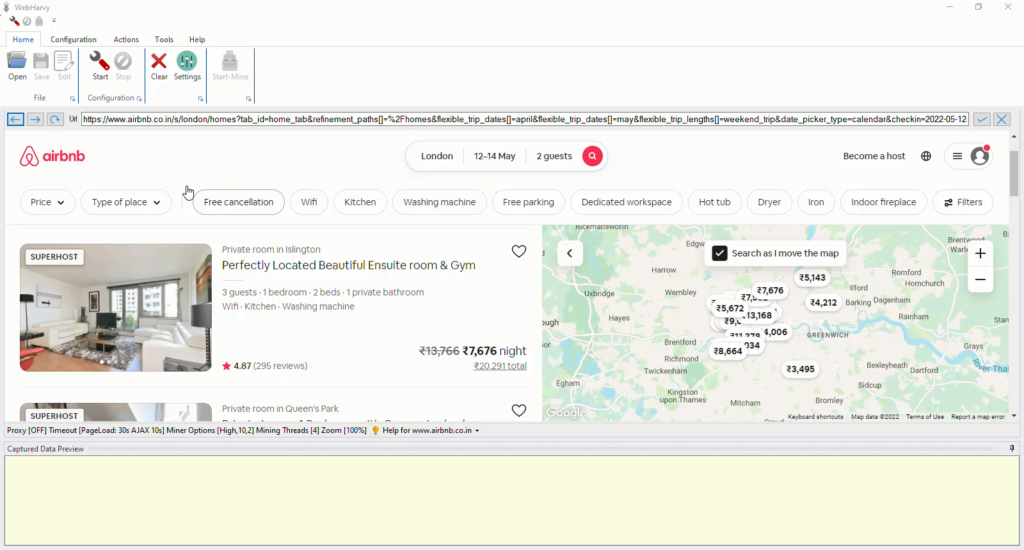The width and height of the screenshot is (1024, 550).
Task: Click the Become a host link
Action: pyautogui.click(x=873, y=156)
